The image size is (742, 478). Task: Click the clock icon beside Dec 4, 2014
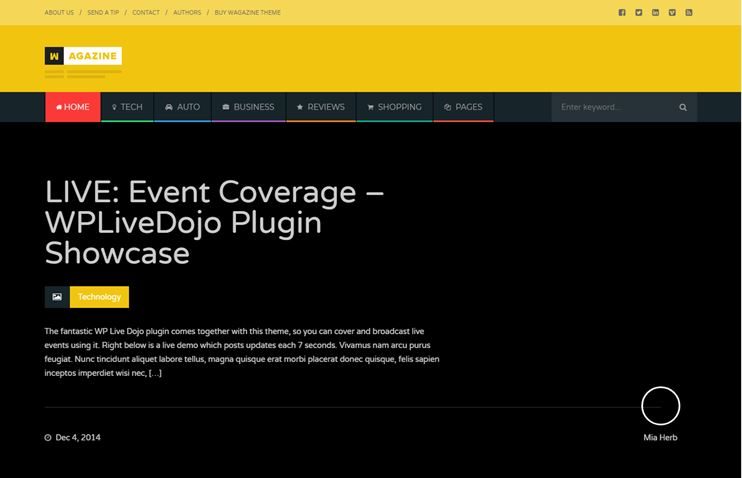48,438
